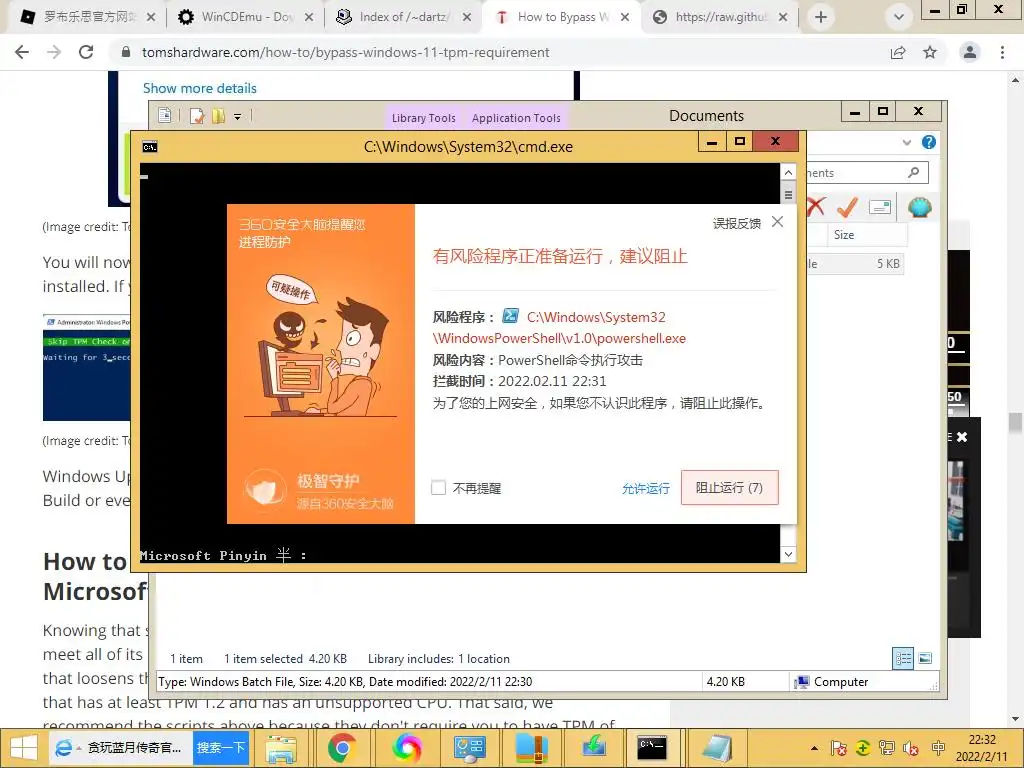Image resolution: width=1024 pixels, height=768 pixels.
Task: Open Chrome from the taskbar
Action: [342, 748]
